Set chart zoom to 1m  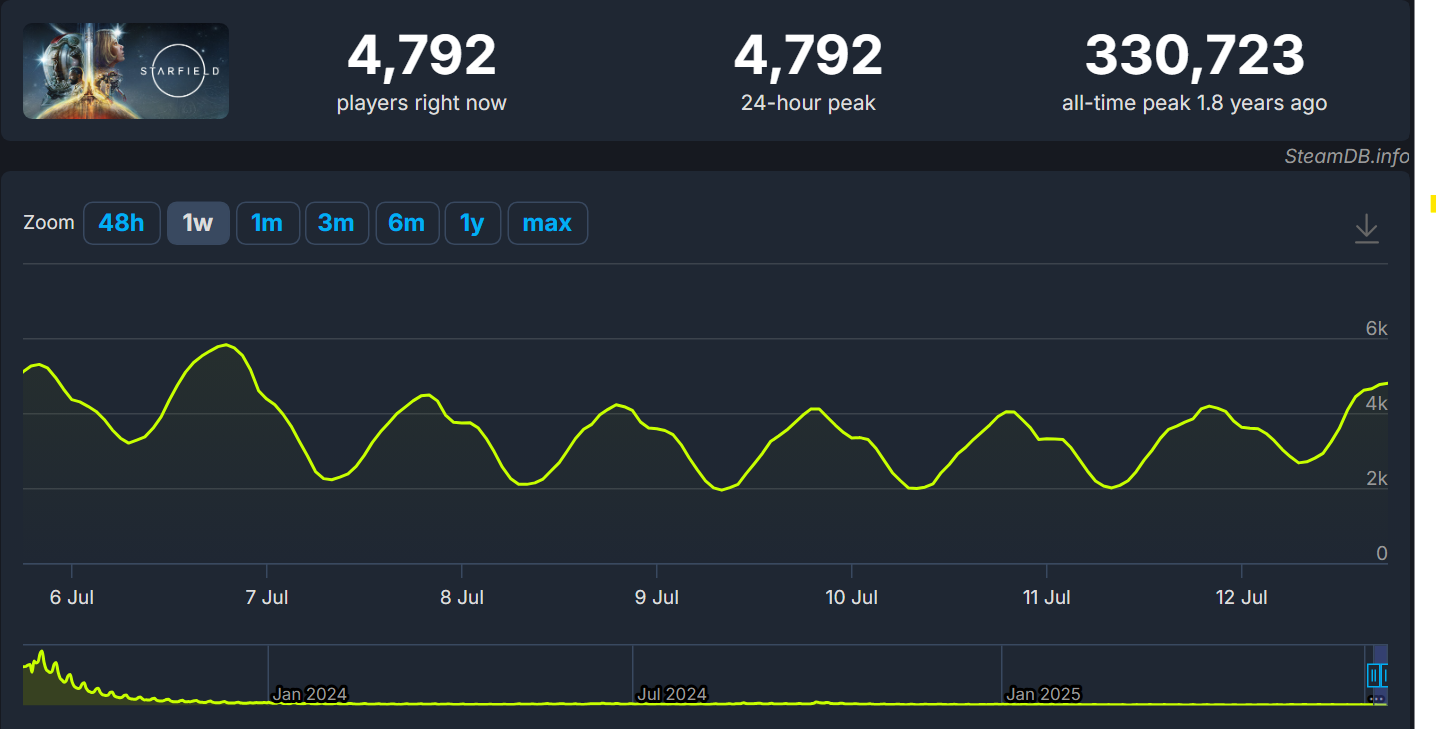tap(267, 223)
